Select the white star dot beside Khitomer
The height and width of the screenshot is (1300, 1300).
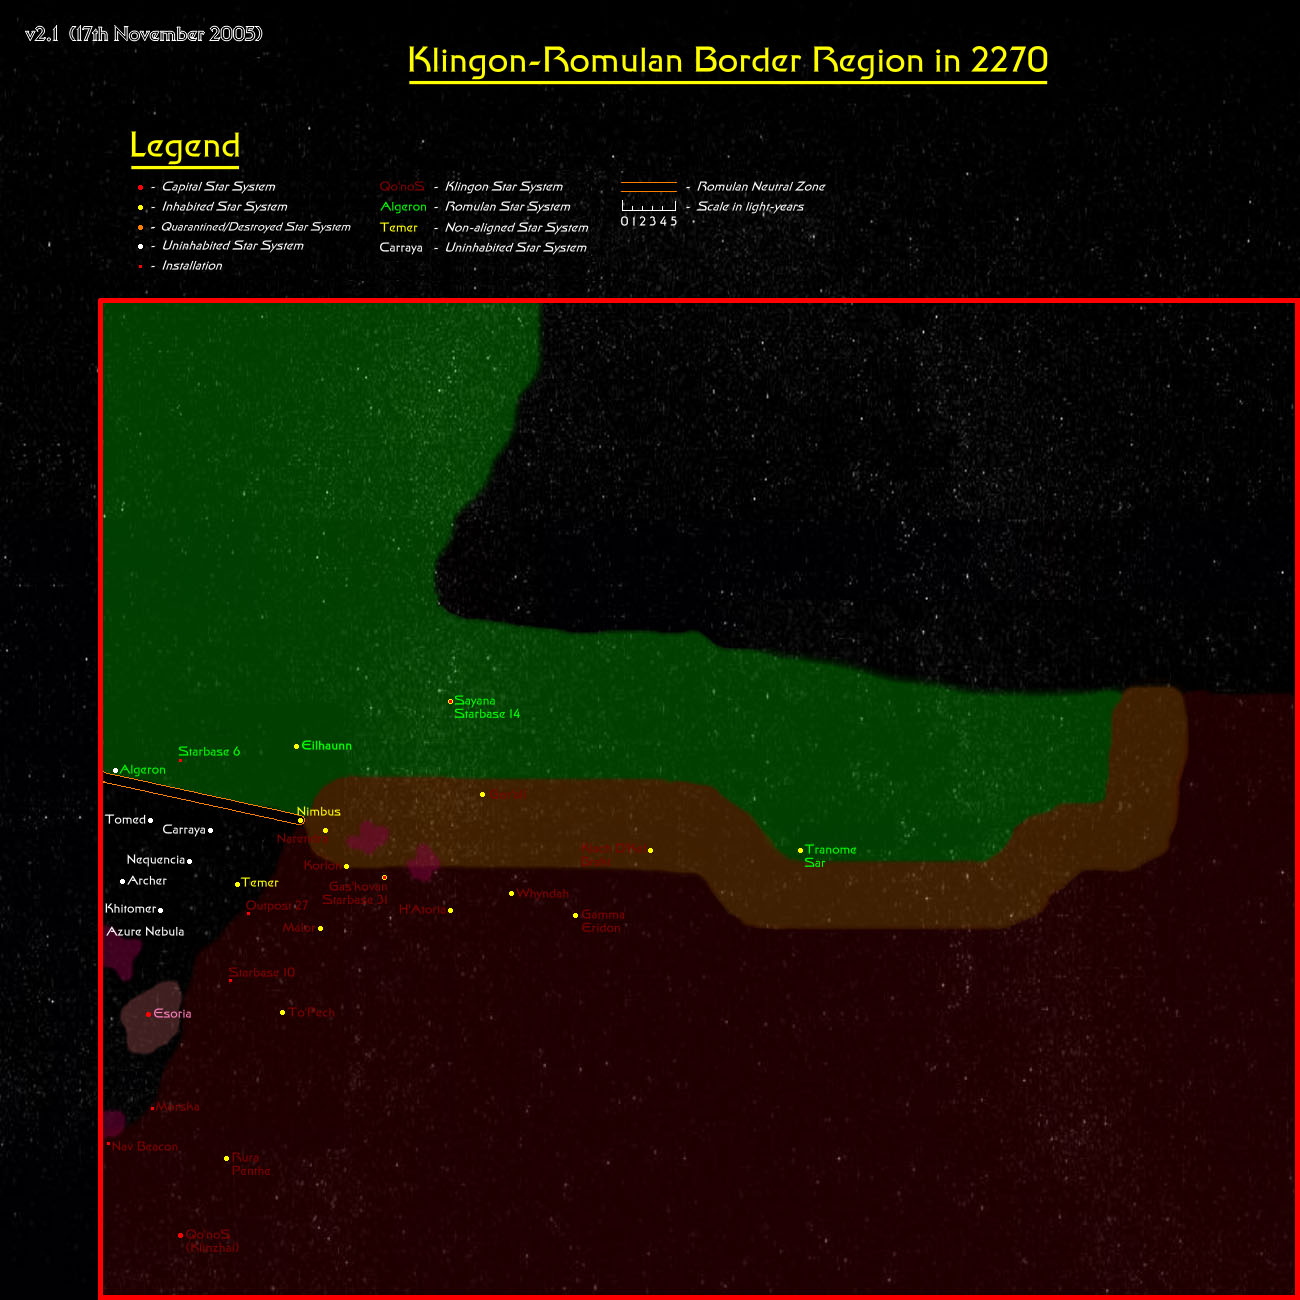160,910
